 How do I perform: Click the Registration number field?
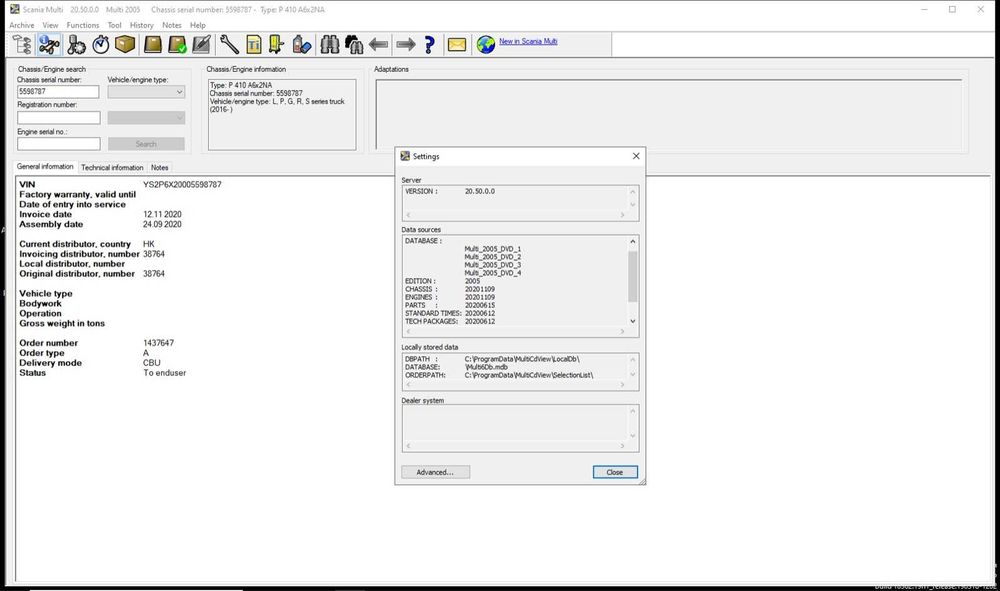pos(59,117)
